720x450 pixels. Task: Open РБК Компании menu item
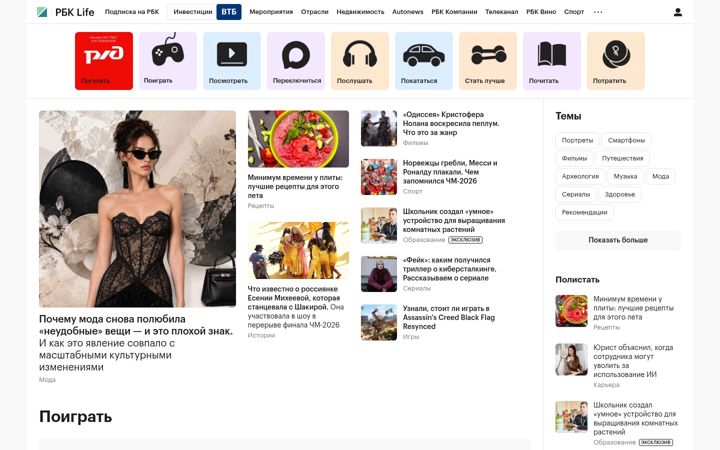click(x=454, y=12)
